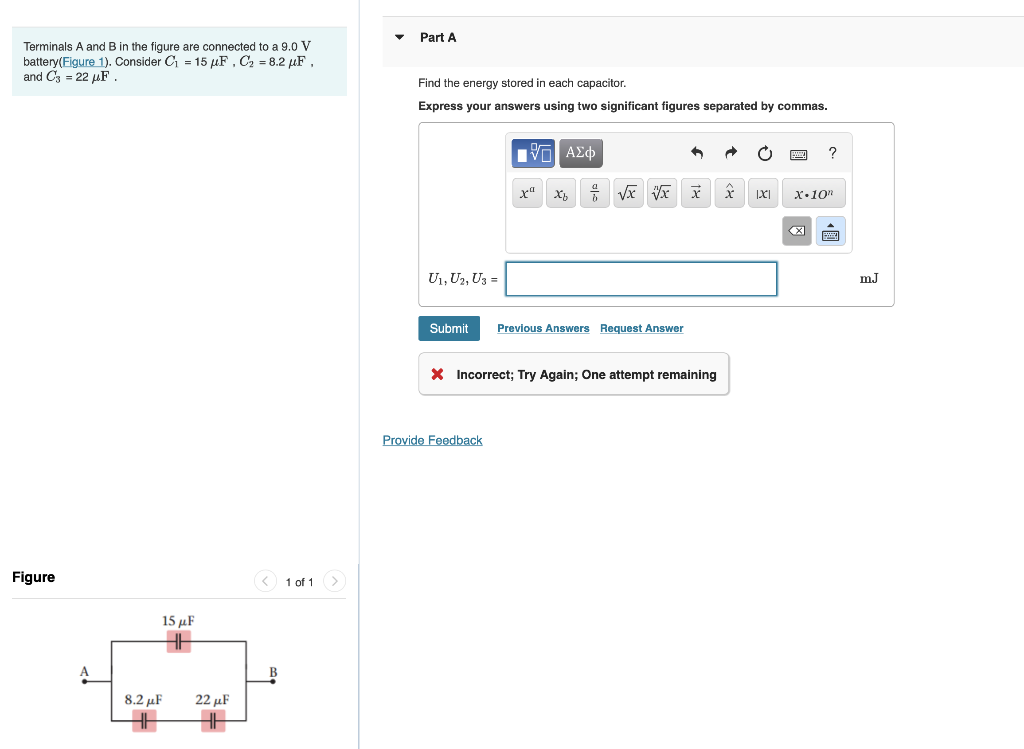
Task: Insert a superscript using the x^a button
Action: (x=527, y=193)
